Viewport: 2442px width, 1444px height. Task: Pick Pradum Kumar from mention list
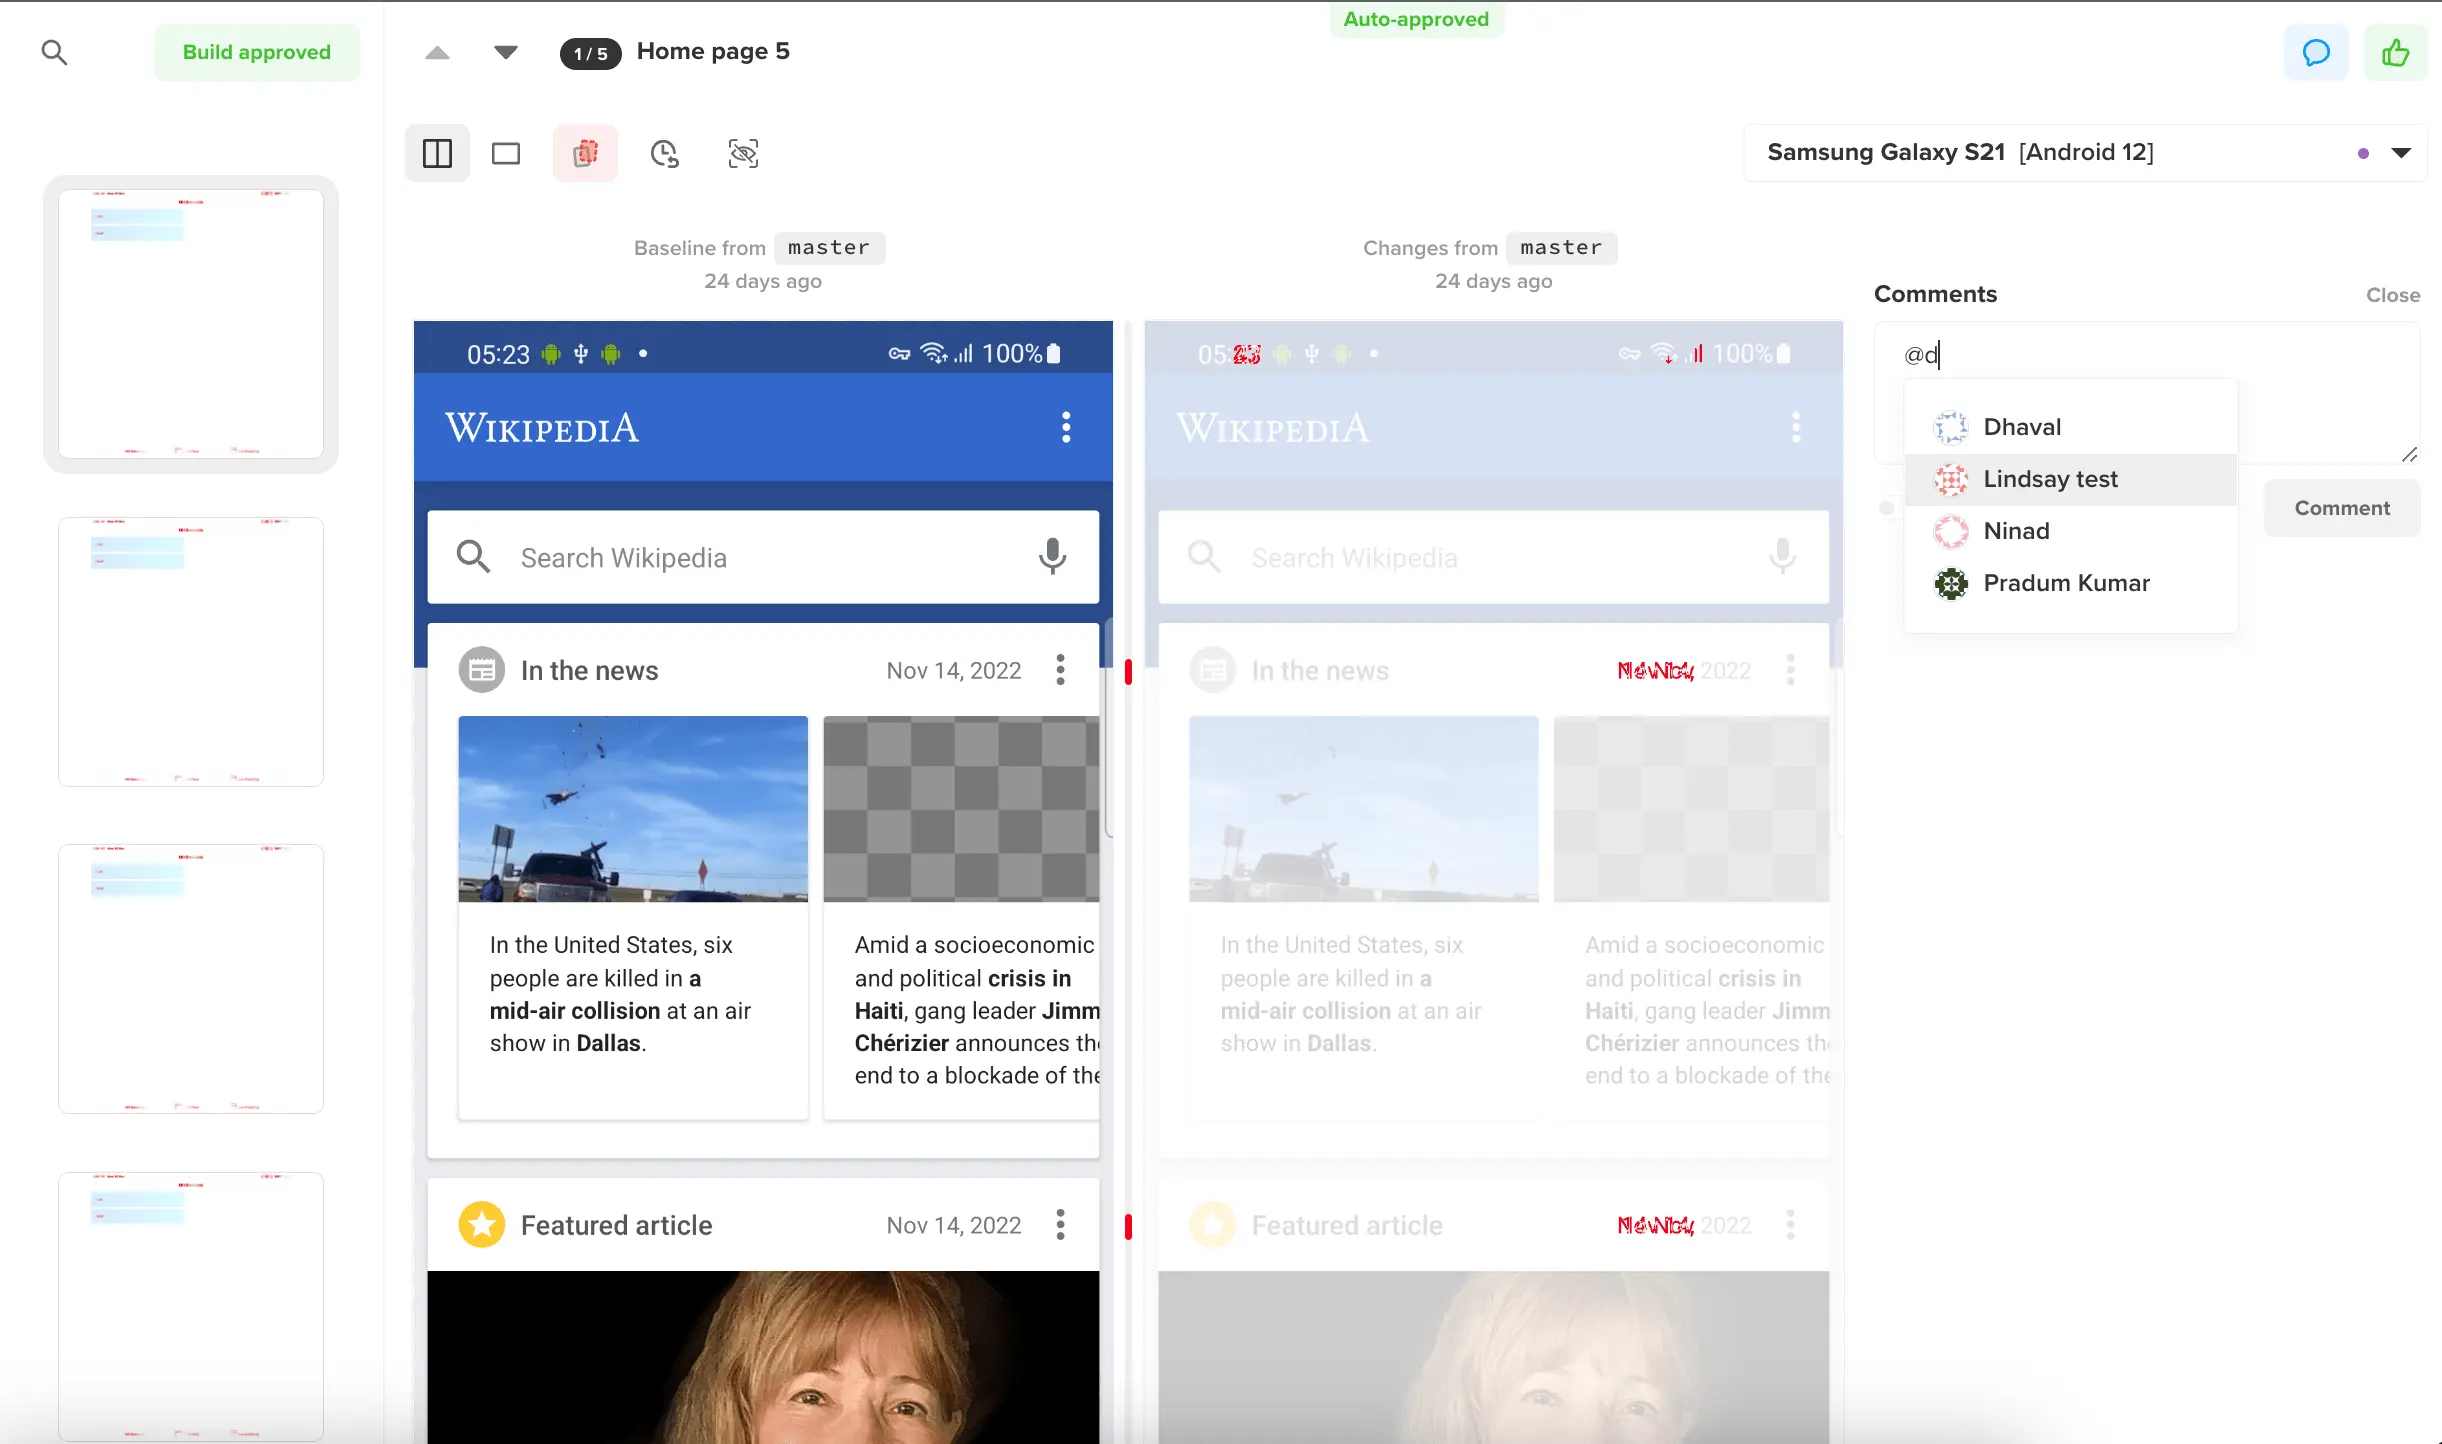(2065, 583)
